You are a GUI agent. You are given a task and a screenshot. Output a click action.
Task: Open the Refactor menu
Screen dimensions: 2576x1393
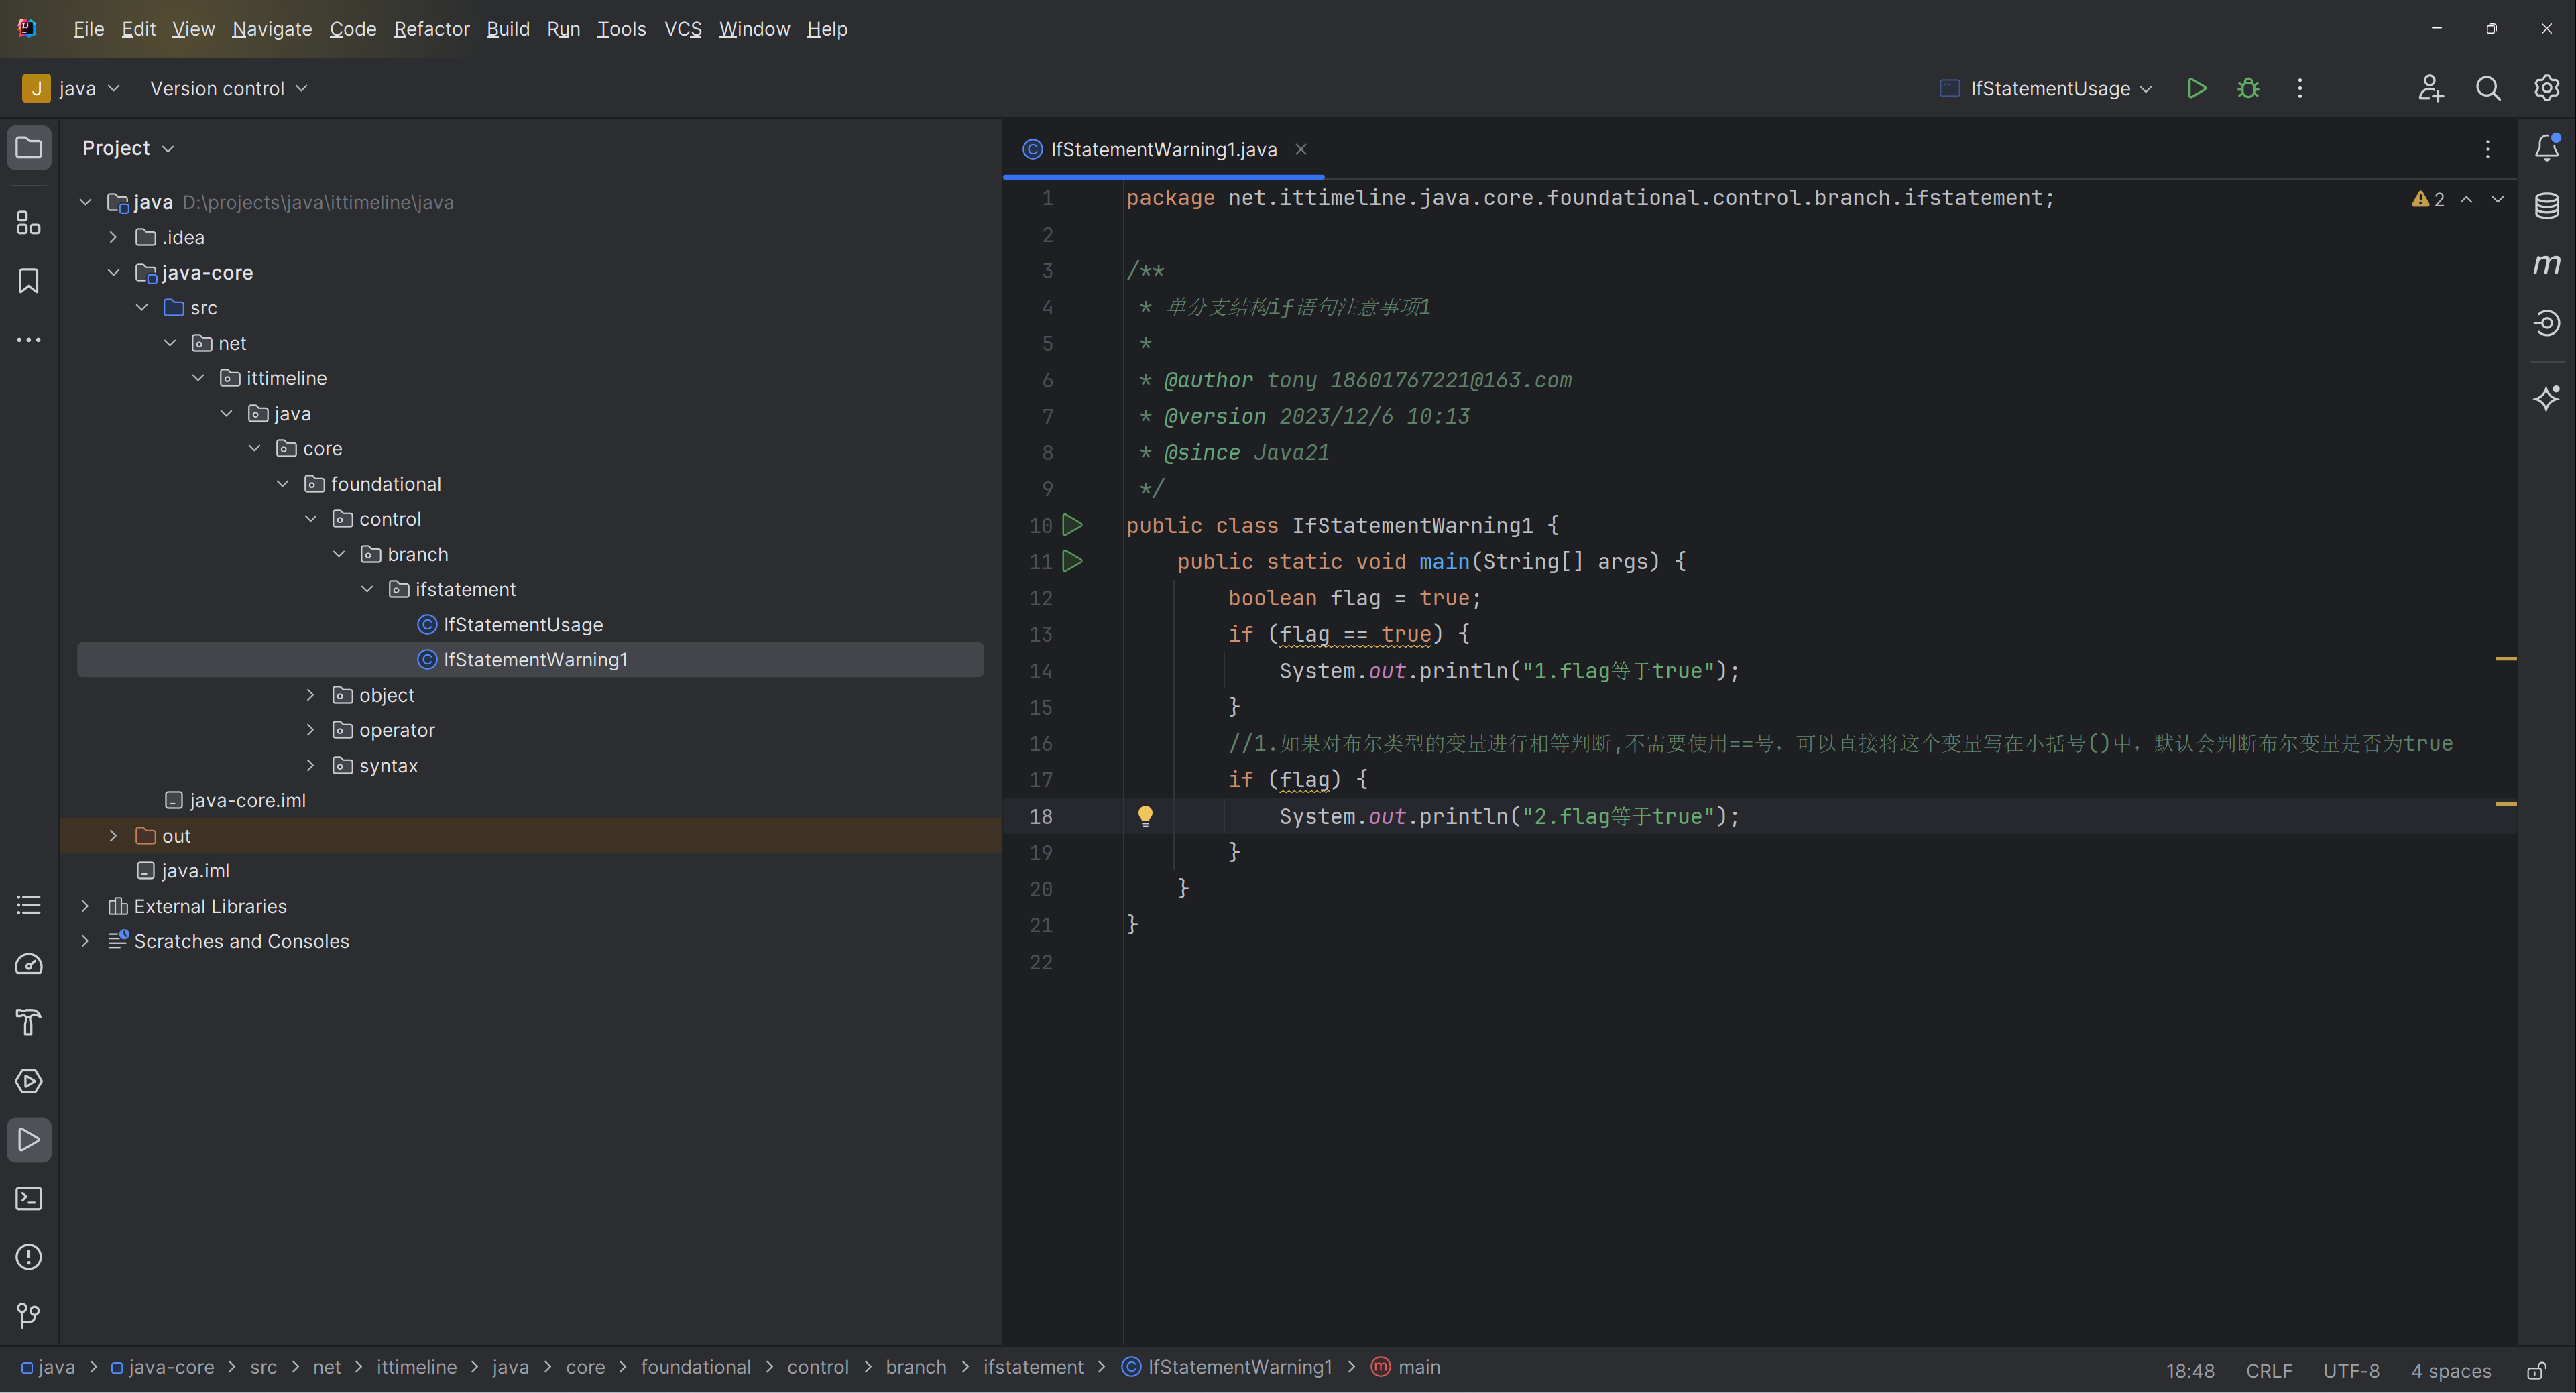tap(431, 29)
